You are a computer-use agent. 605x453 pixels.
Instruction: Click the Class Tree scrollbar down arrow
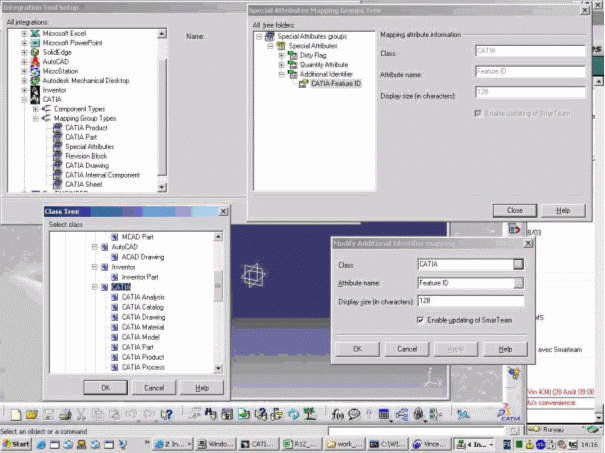coord(218,368)
